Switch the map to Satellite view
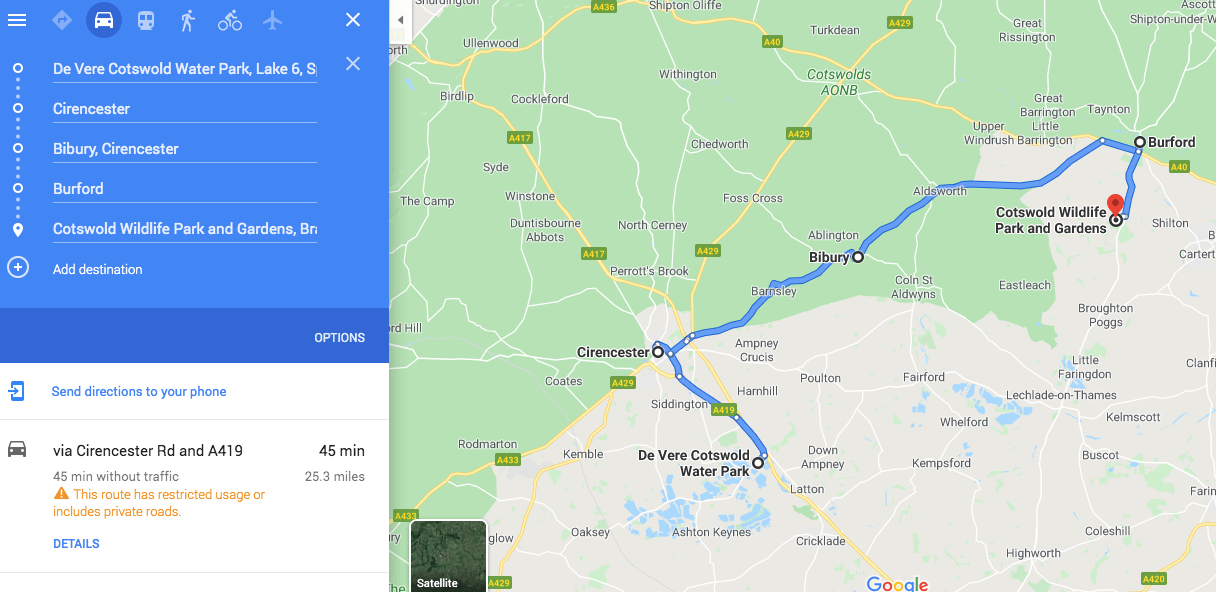 click(x=447, y=556)
